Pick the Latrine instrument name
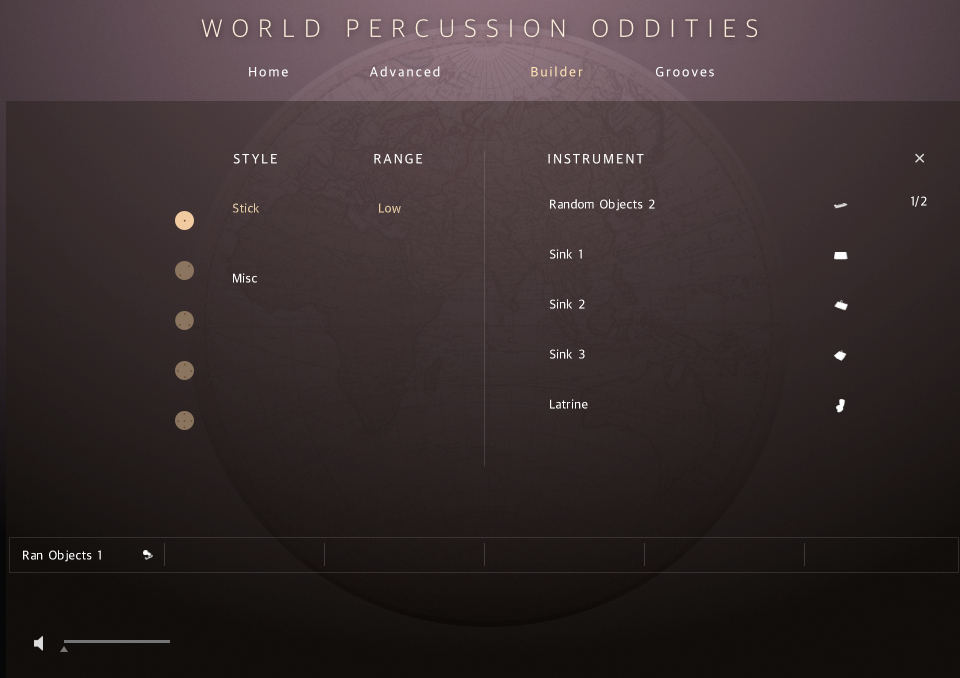960x678 pixels. (568, 404)
